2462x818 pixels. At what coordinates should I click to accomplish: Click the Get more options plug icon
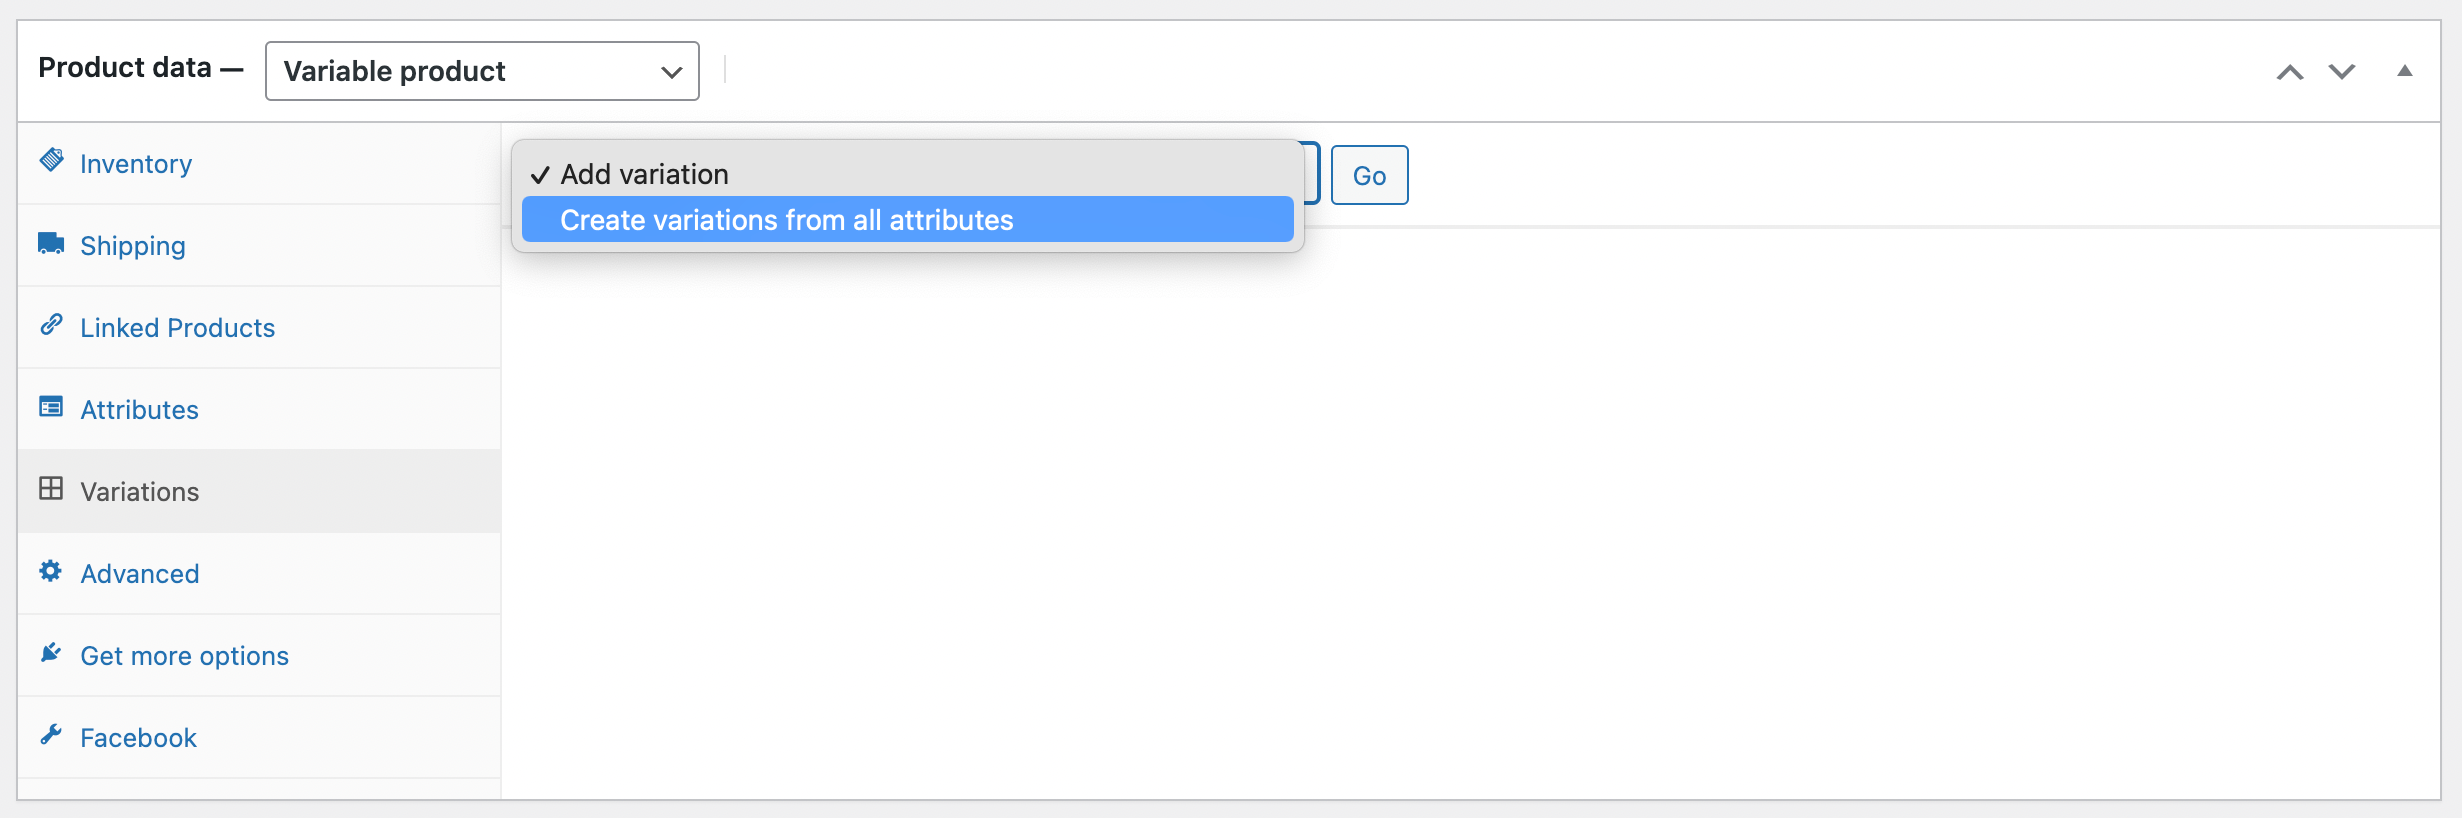tap(51, 653)
